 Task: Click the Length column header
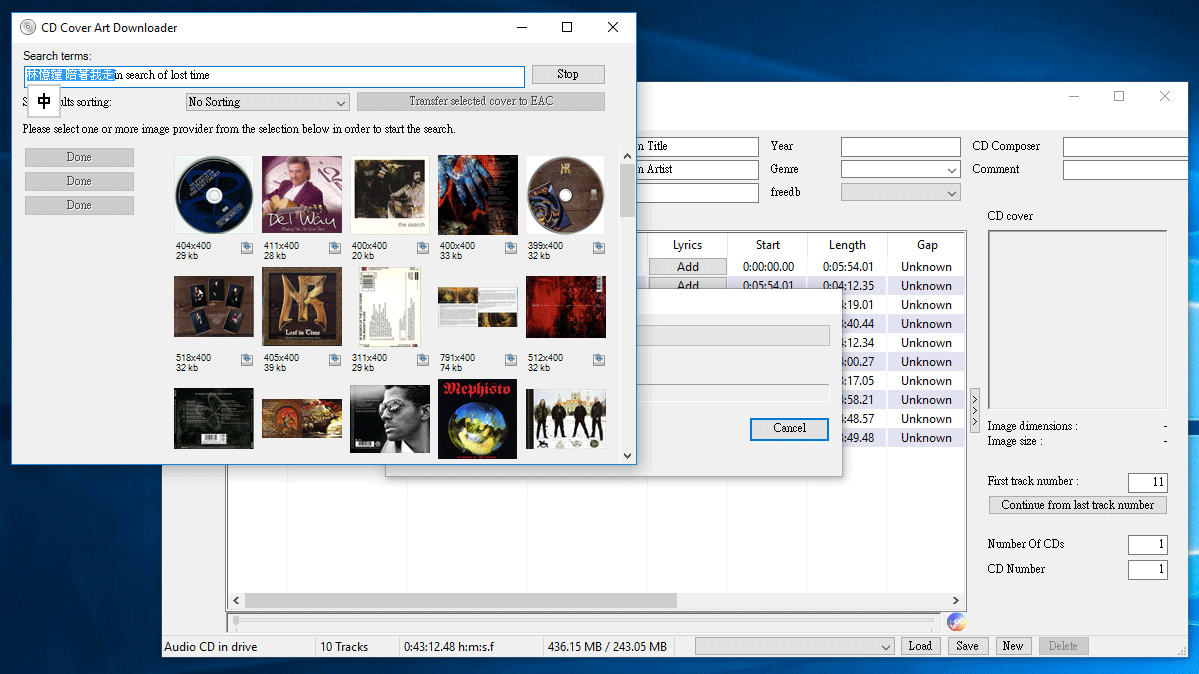pos(847,245)
